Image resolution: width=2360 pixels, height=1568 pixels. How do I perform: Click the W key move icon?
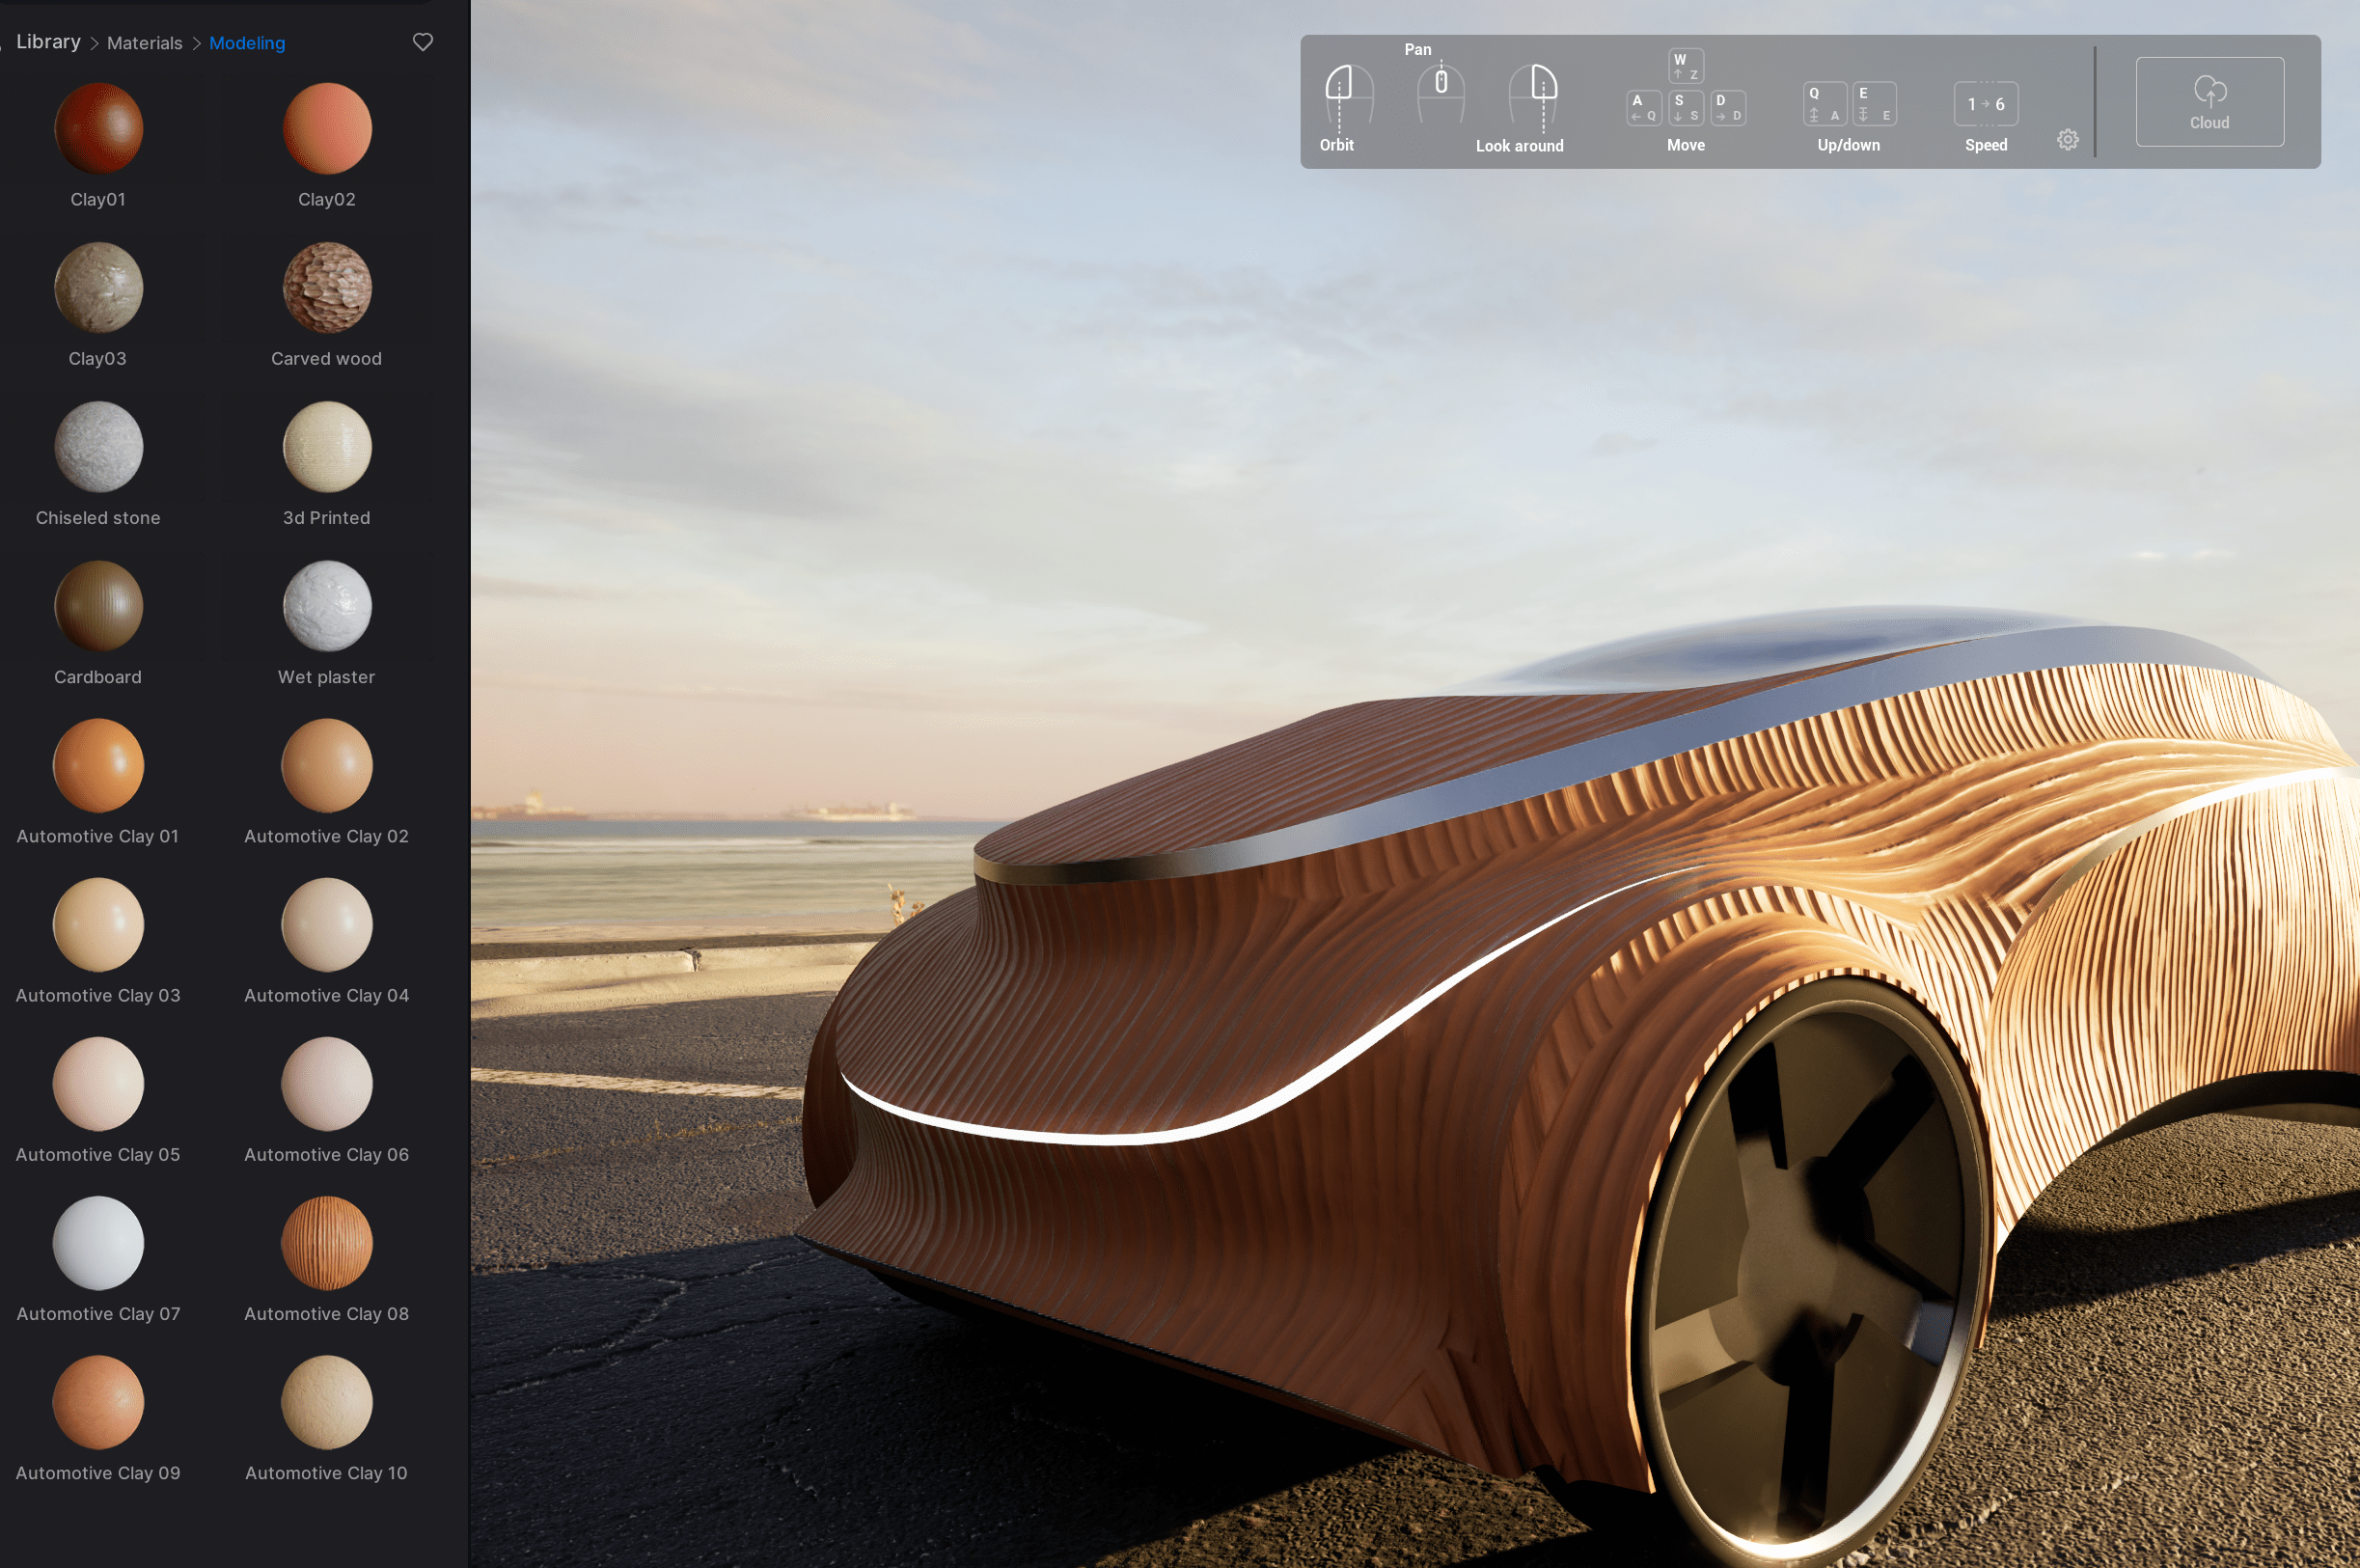1686,66
